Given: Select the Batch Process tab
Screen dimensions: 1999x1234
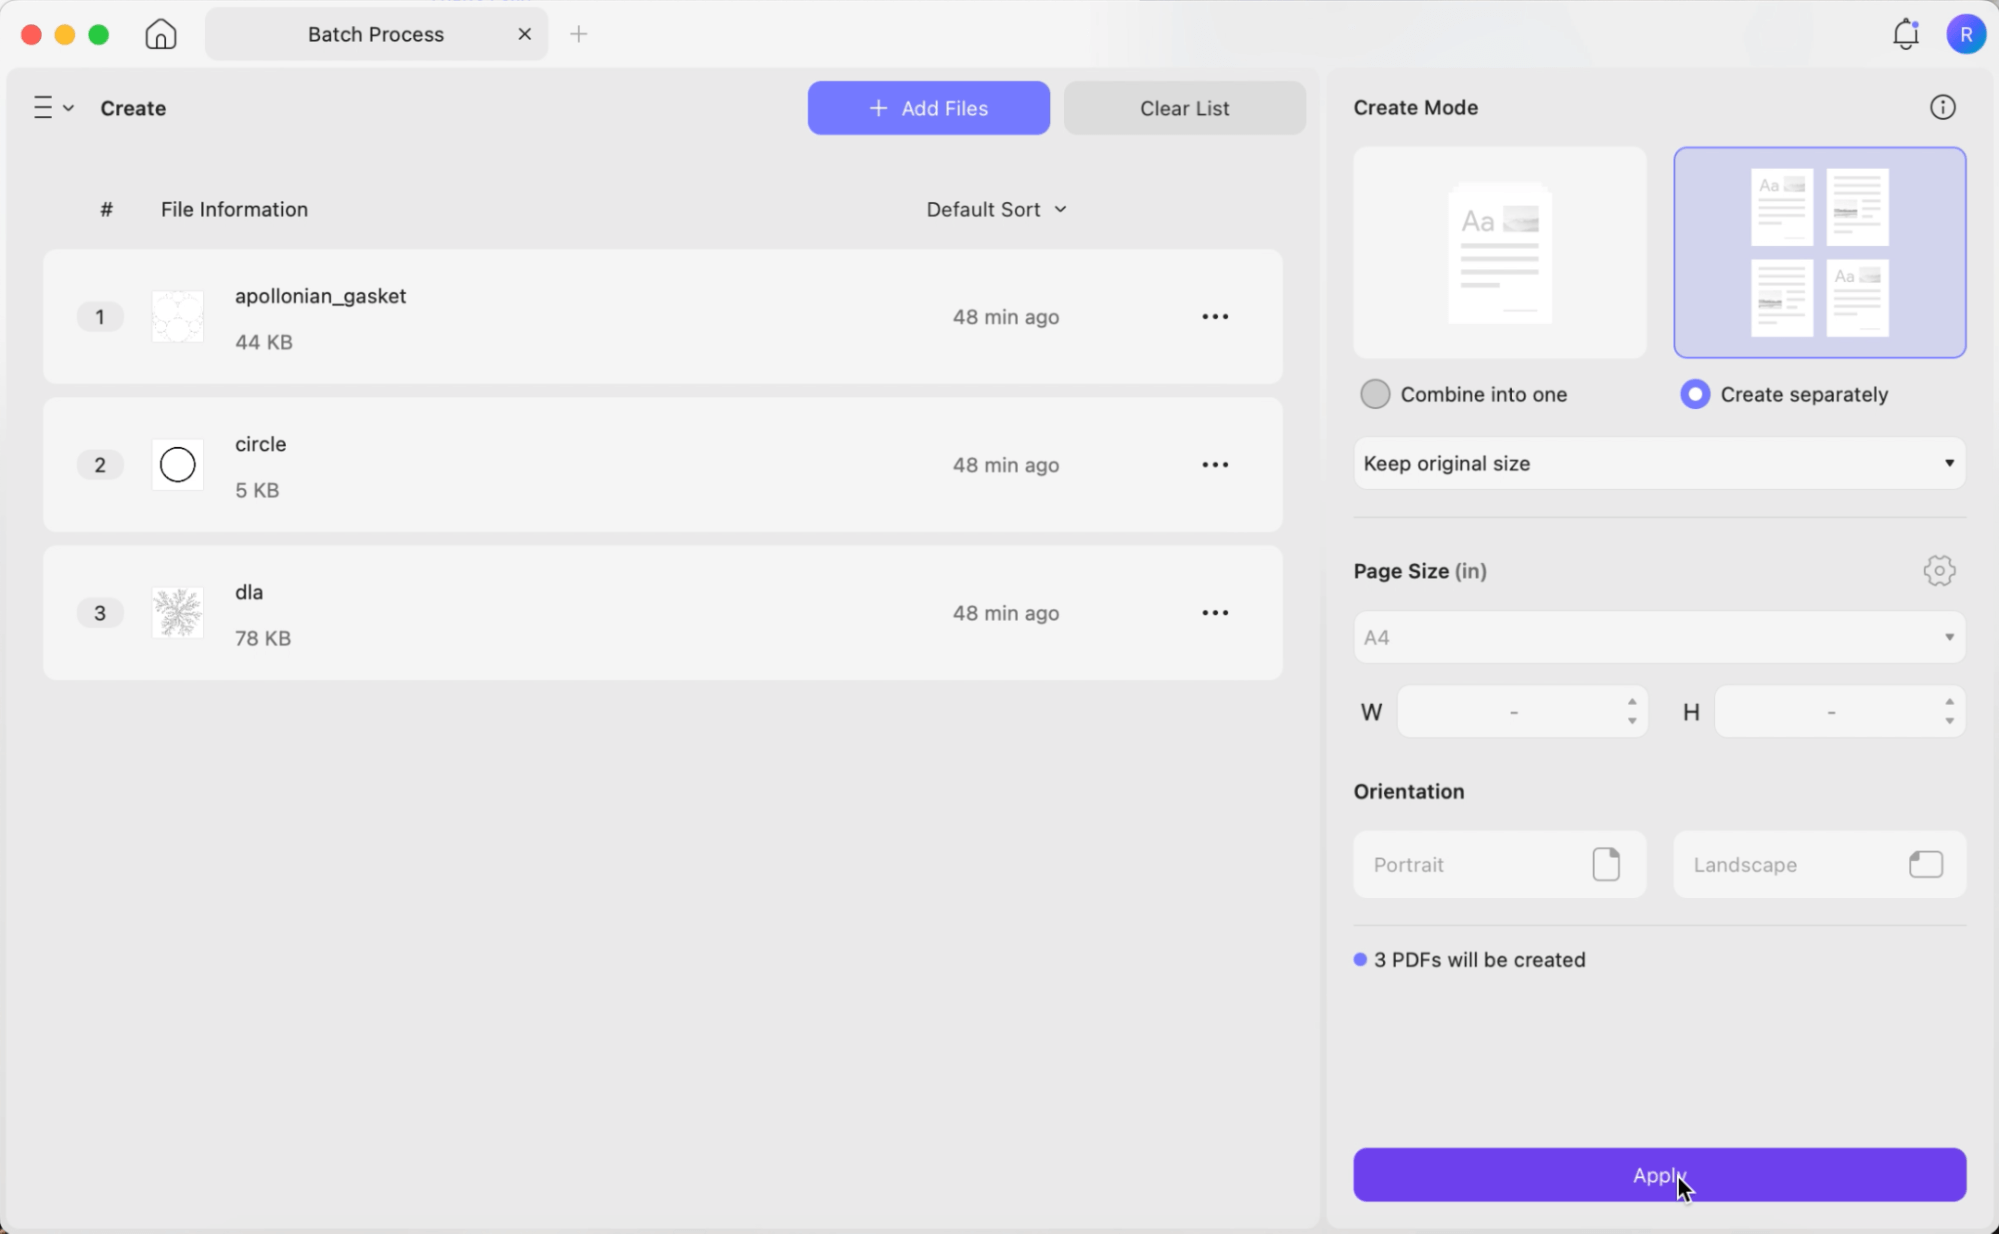Looking at the screenshot, I should [x=376, y=34].
